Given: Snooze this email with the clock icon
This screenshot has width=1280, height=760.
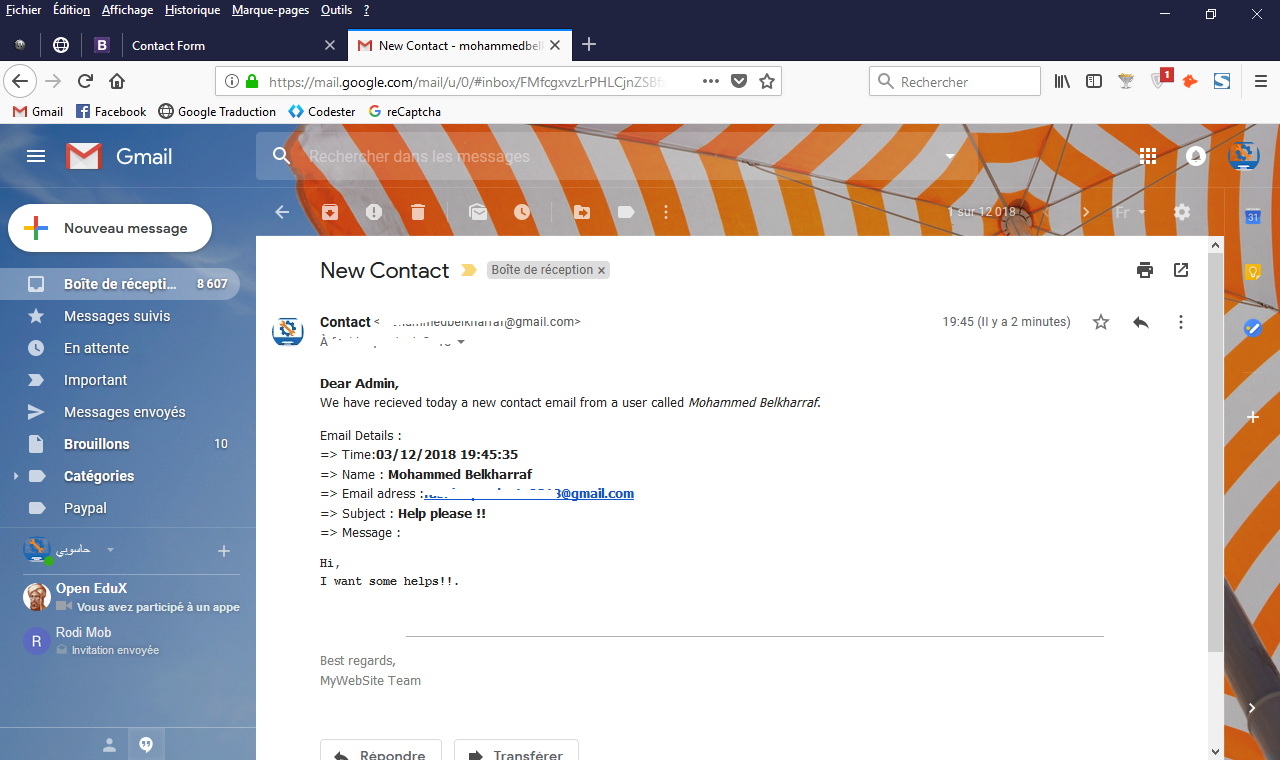Looking at the screenshot, I should pos(522,212).
